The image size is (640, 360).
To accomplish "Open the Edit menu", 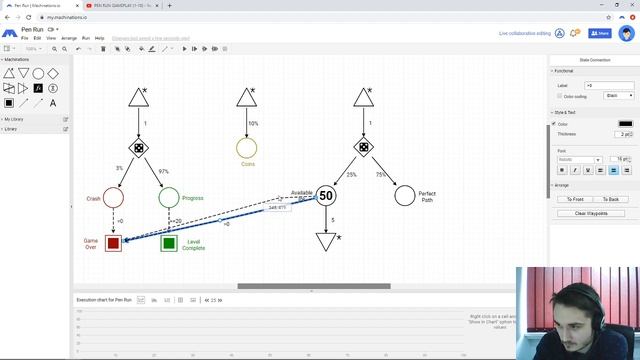I will pyautogui.click(x=37, y=38).
